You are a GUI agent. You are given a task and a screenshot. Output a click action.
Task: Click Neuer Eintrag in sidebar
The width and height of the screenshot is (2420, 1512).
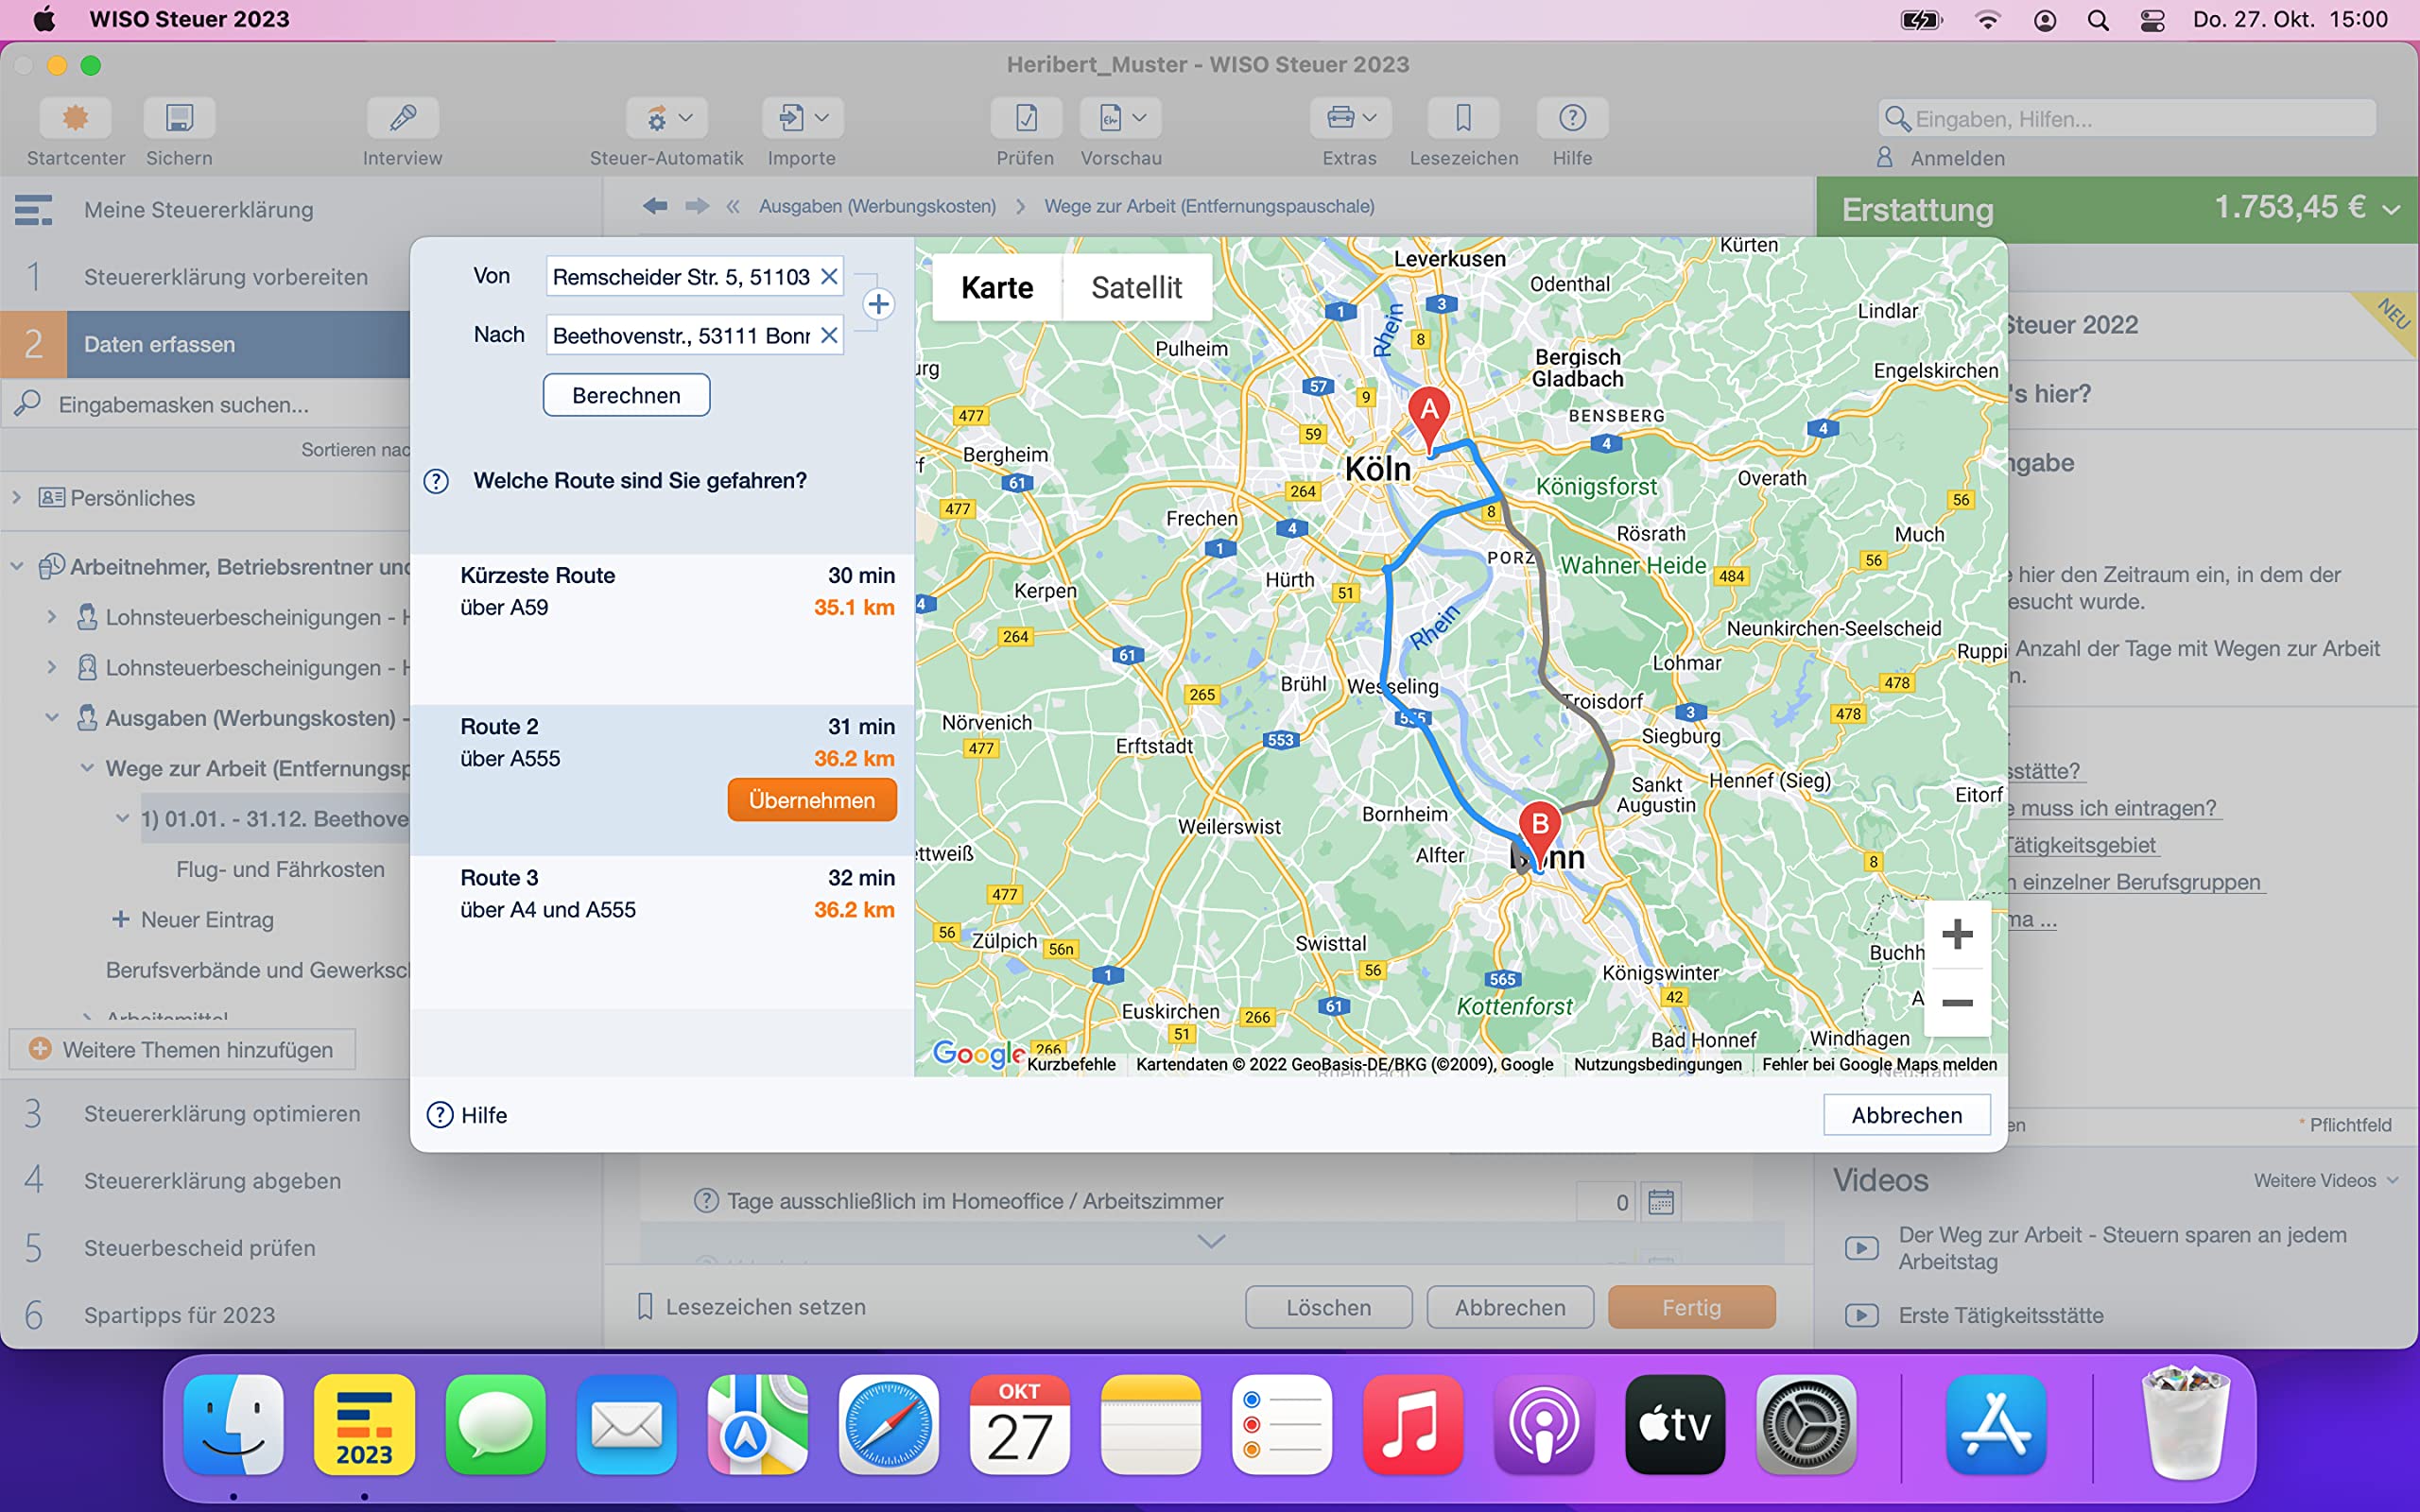[x=192, y=919]
